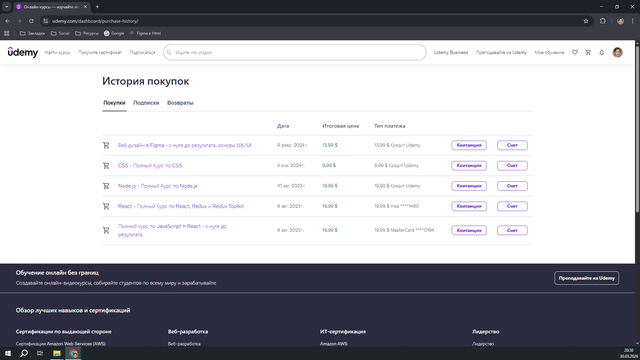
Task: Open the Сертификации Amazon Web Services footer link
Action: click(61, 344)
